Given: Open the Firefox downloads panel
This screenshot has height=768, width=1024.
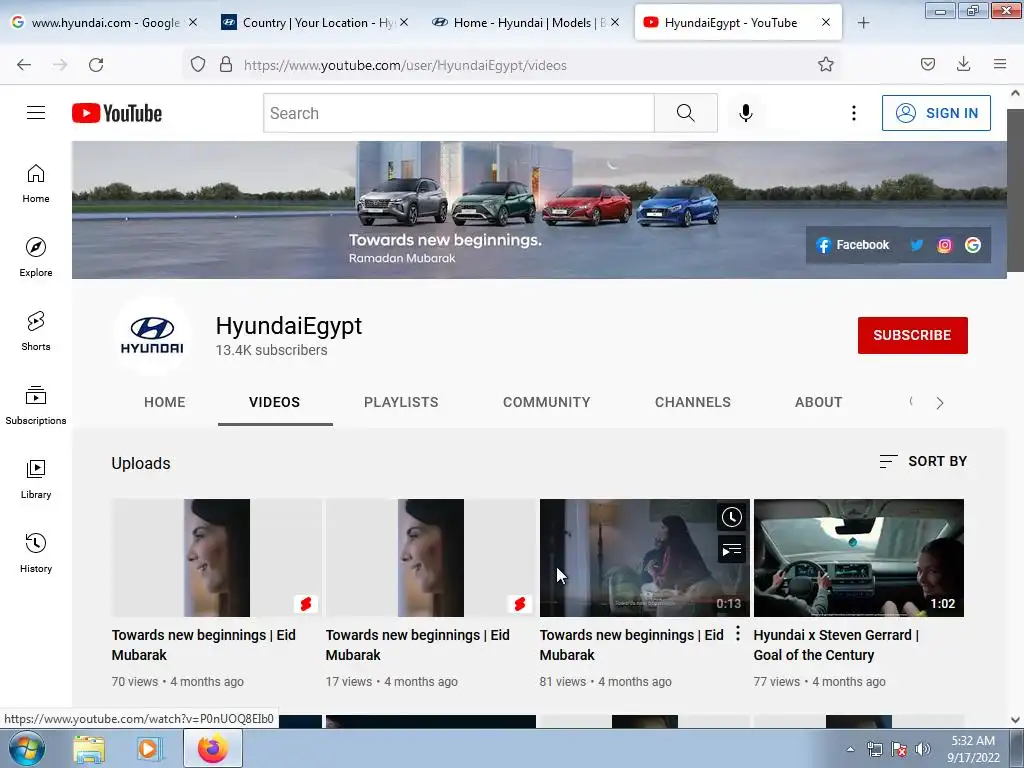Looking at the screenshot, I should pyautogui.click(x=963, y=64).
